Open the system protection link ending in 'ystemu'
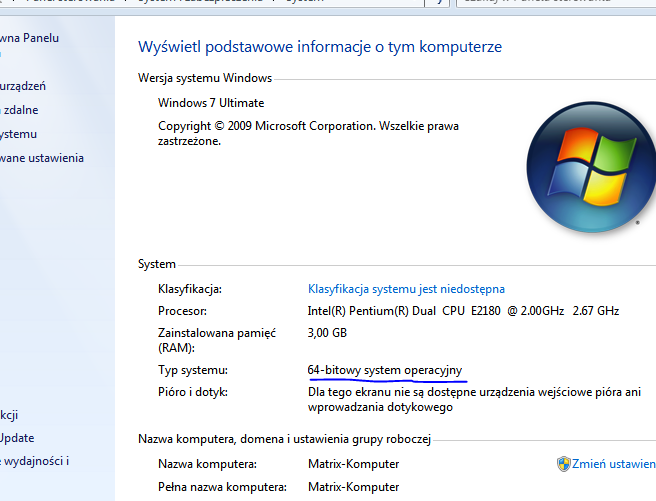656x501 pixels. point(18,134)
